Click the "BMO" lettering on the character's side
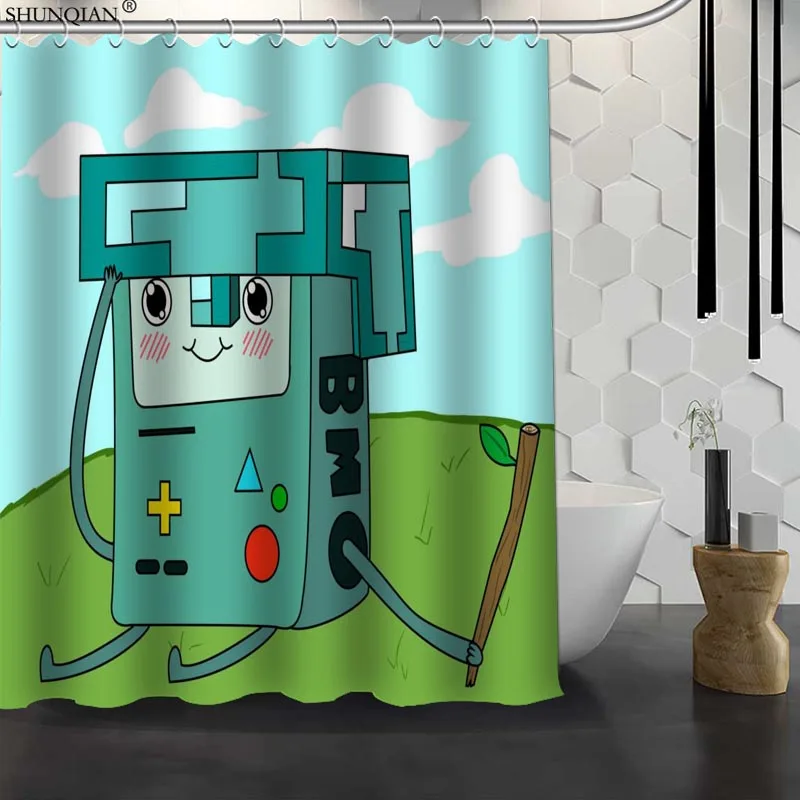Screen dimensions: 800x800 pos(343,471)
